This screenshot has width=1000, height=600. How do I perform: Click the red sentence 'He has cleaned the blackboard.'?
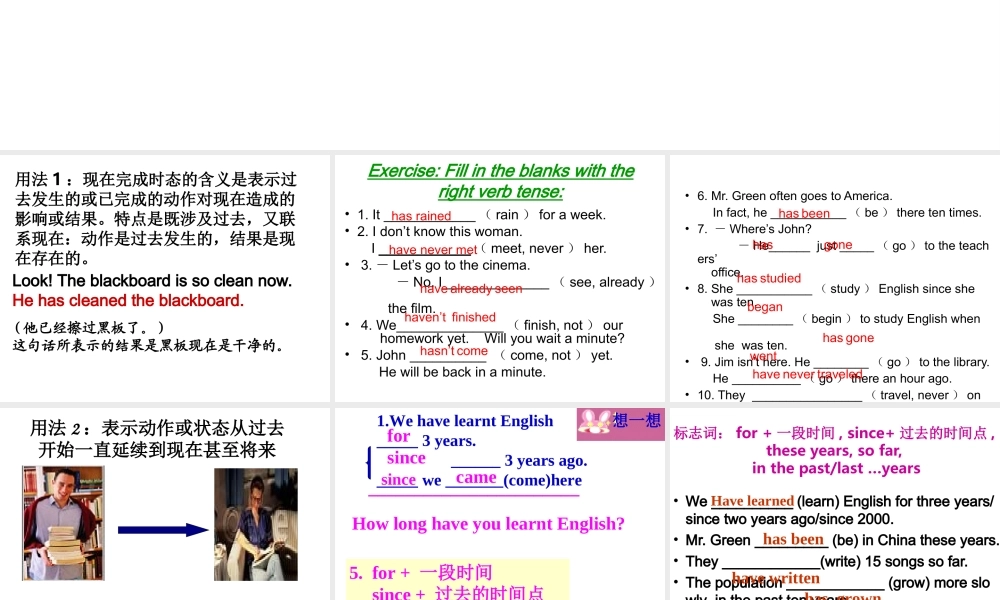point(128,300)
